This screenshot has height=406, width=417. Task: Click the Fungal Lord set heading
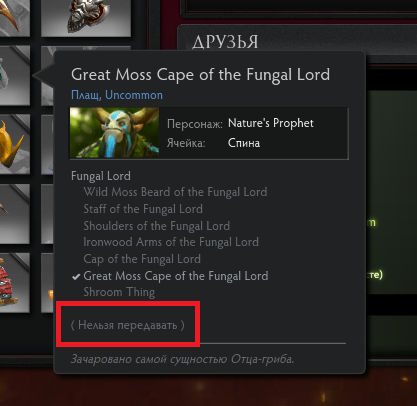(101, 176)
